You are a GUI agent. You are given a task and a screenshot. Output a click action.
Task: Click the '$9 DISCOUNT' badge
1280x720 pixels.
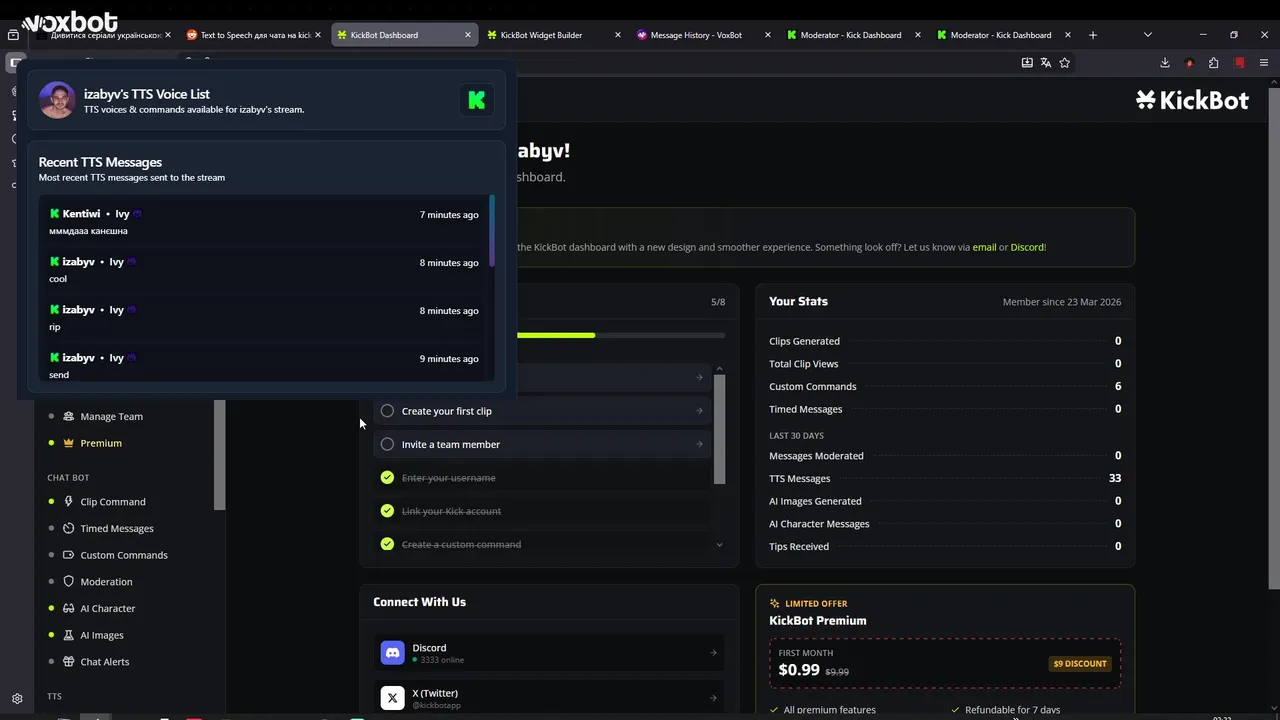pos(1080,664)
